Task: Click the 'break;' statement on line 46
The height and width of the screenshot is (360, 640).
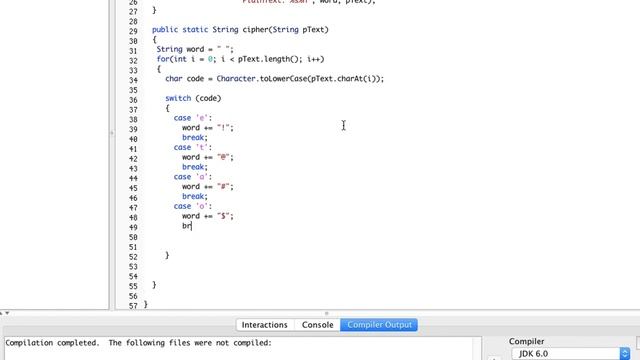Action: tap(195, 196)
